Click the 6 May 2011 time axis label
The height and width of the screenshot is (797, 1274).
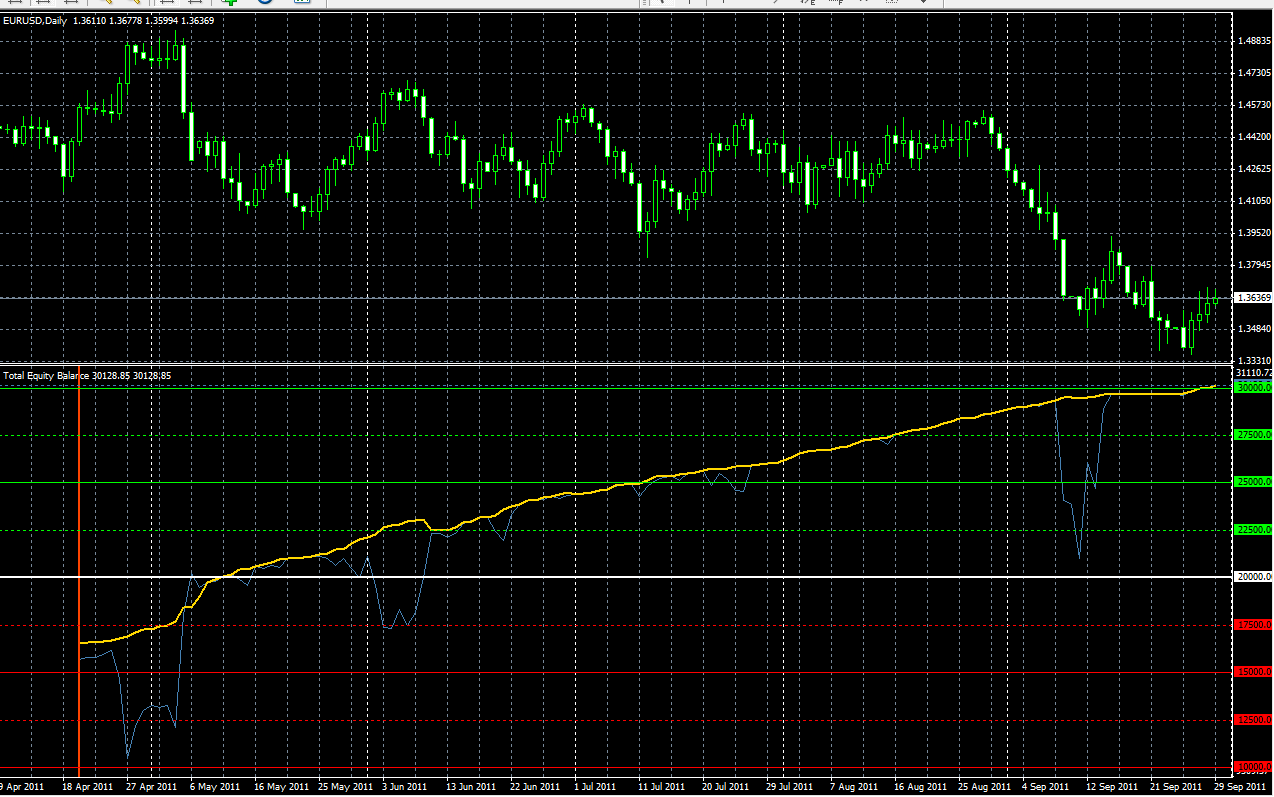(214, 787)
